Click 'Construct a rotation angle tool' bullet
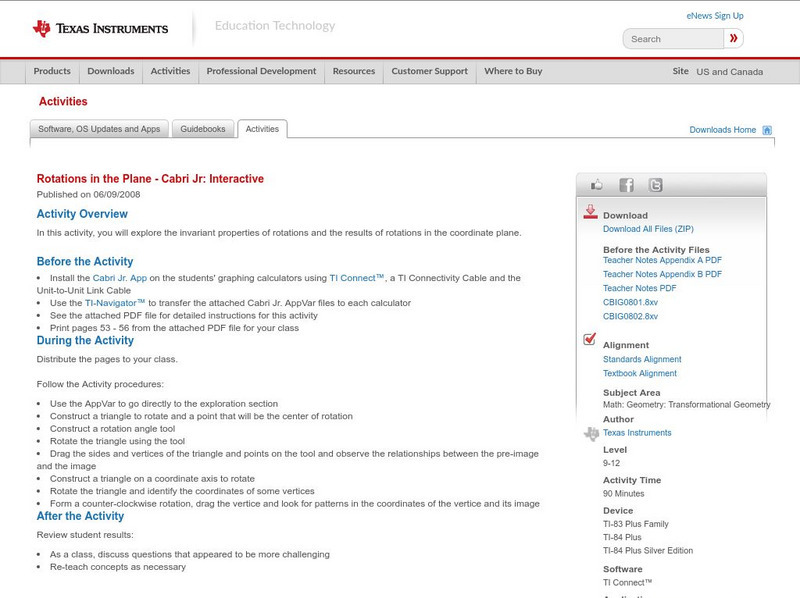The height and width of the screenshot is (598, 800). pos(112,429)
